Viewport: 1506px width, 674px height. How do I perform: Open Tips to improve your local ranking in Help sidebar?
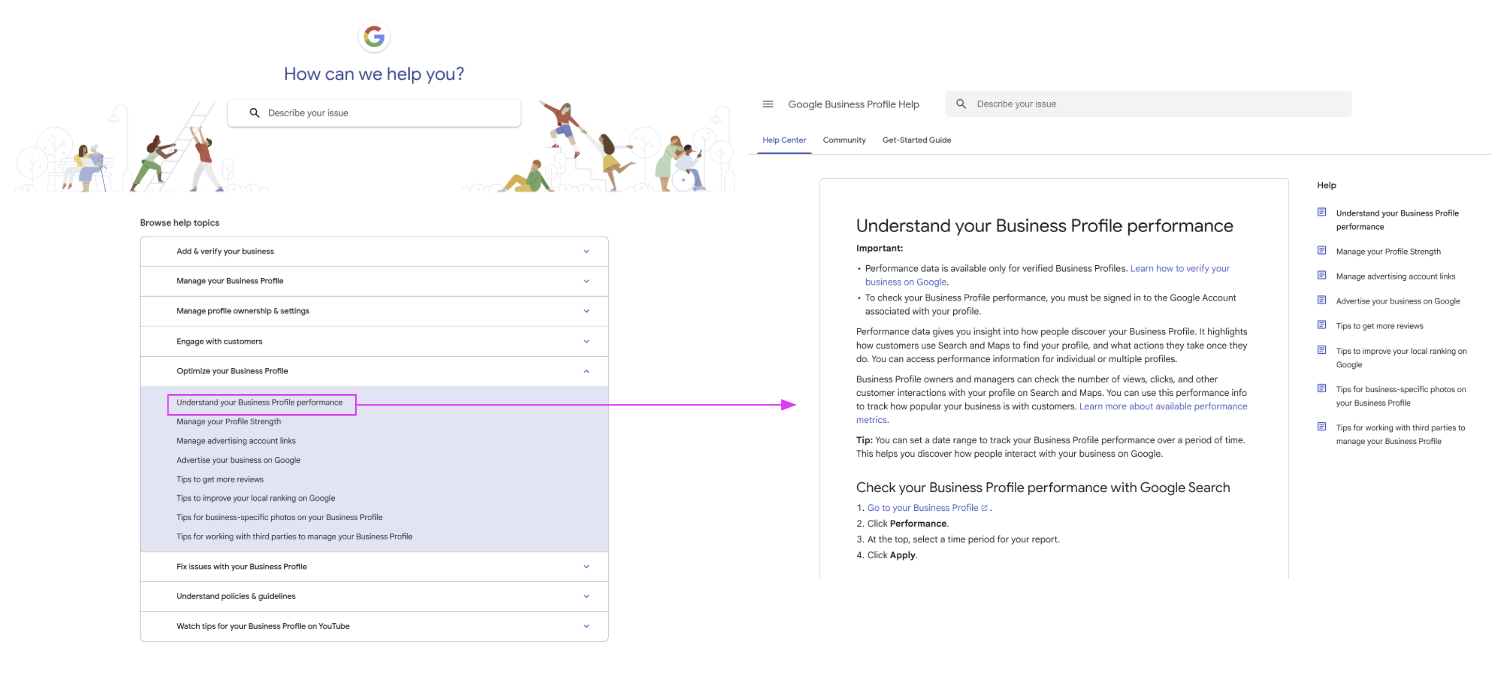pos(1402,358)
